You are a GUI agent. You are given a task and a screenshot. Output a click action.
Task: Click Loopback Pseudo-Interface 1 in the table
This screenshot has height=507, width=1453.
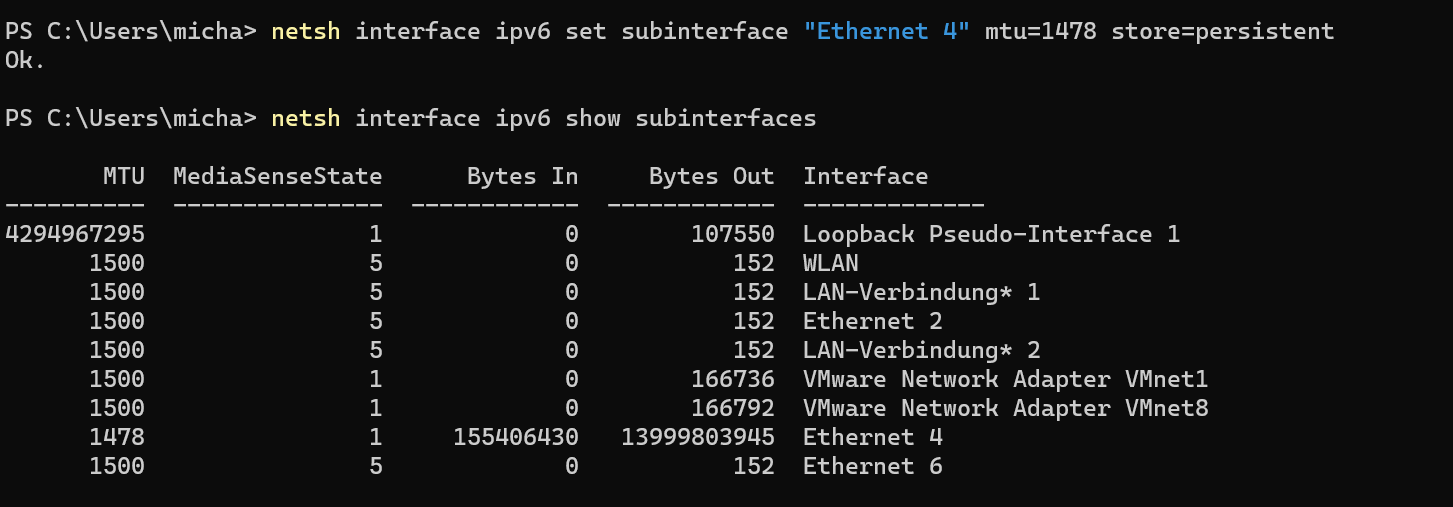tap(991, 235)
